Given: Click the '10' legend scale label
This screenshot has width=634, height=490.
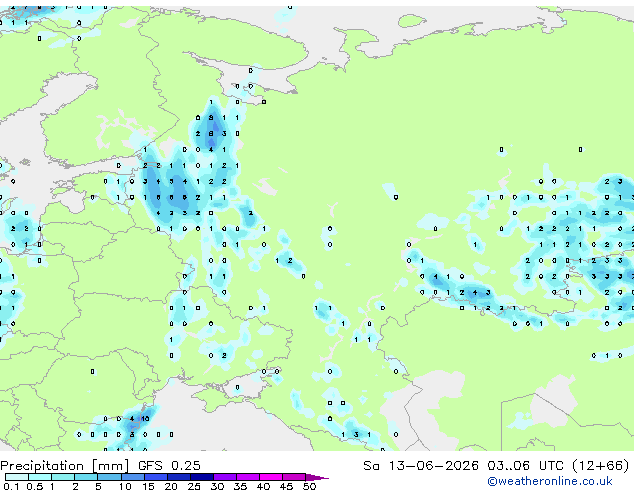Looking at the screenshot, I should point(125,486).
